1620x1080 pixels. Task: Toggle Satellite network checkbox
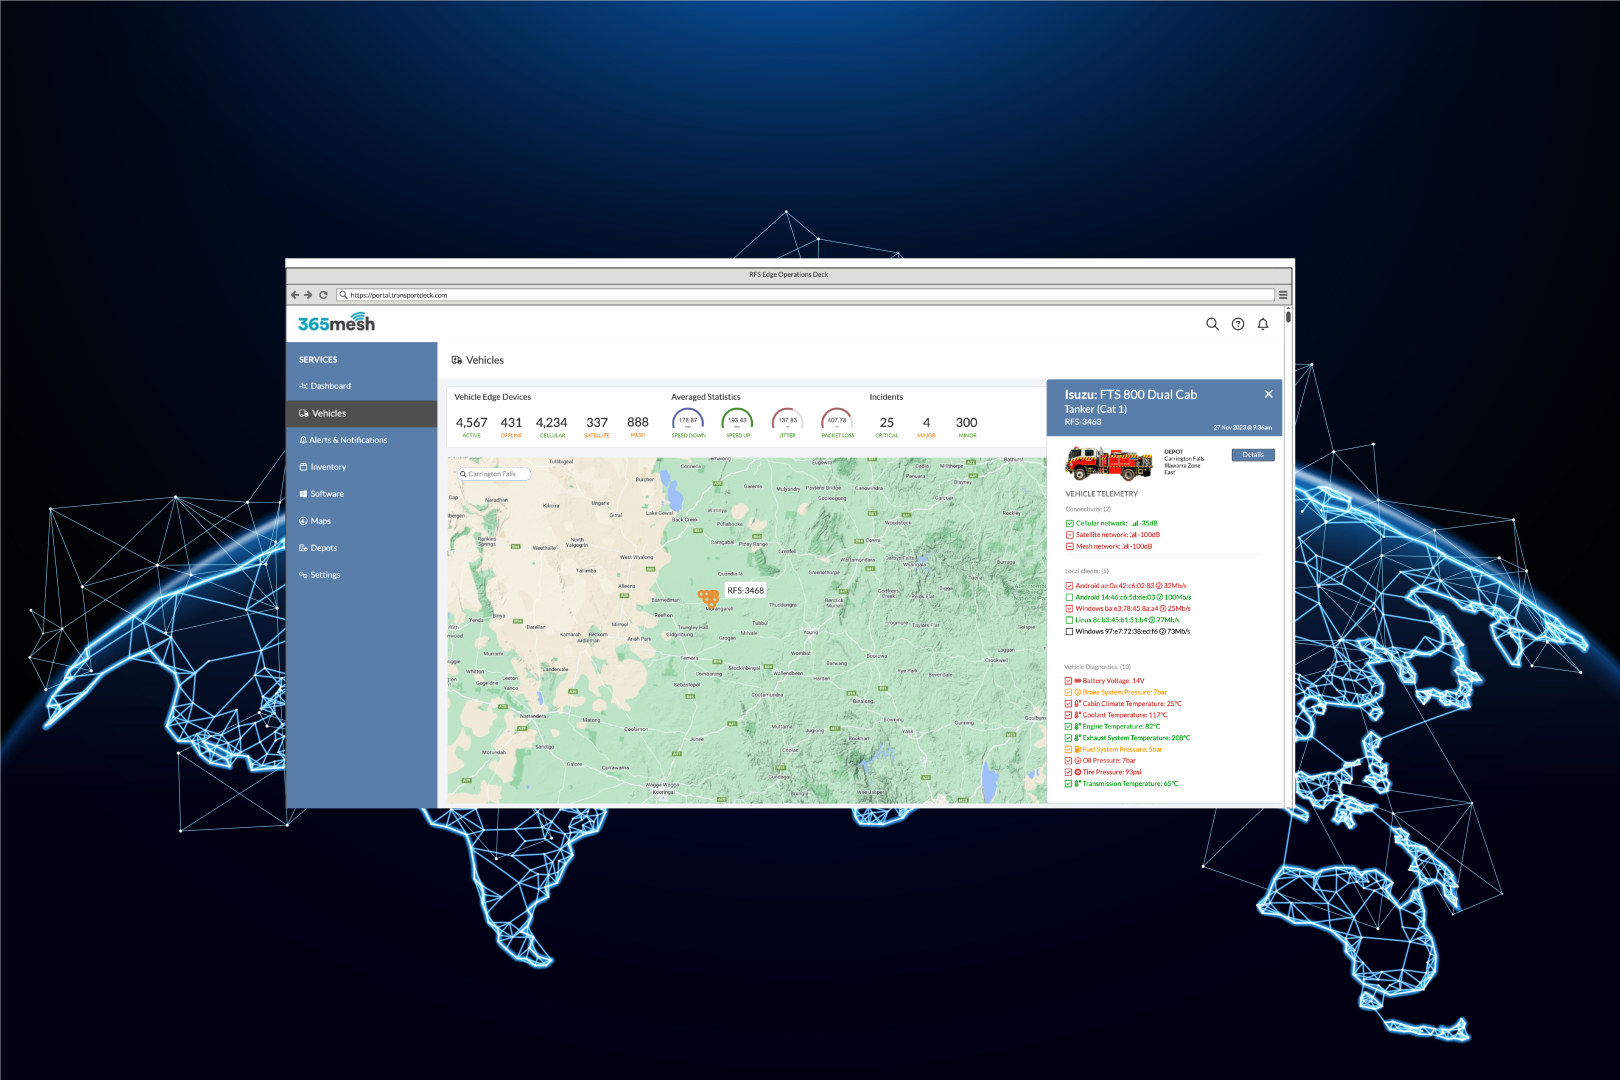1069,535
